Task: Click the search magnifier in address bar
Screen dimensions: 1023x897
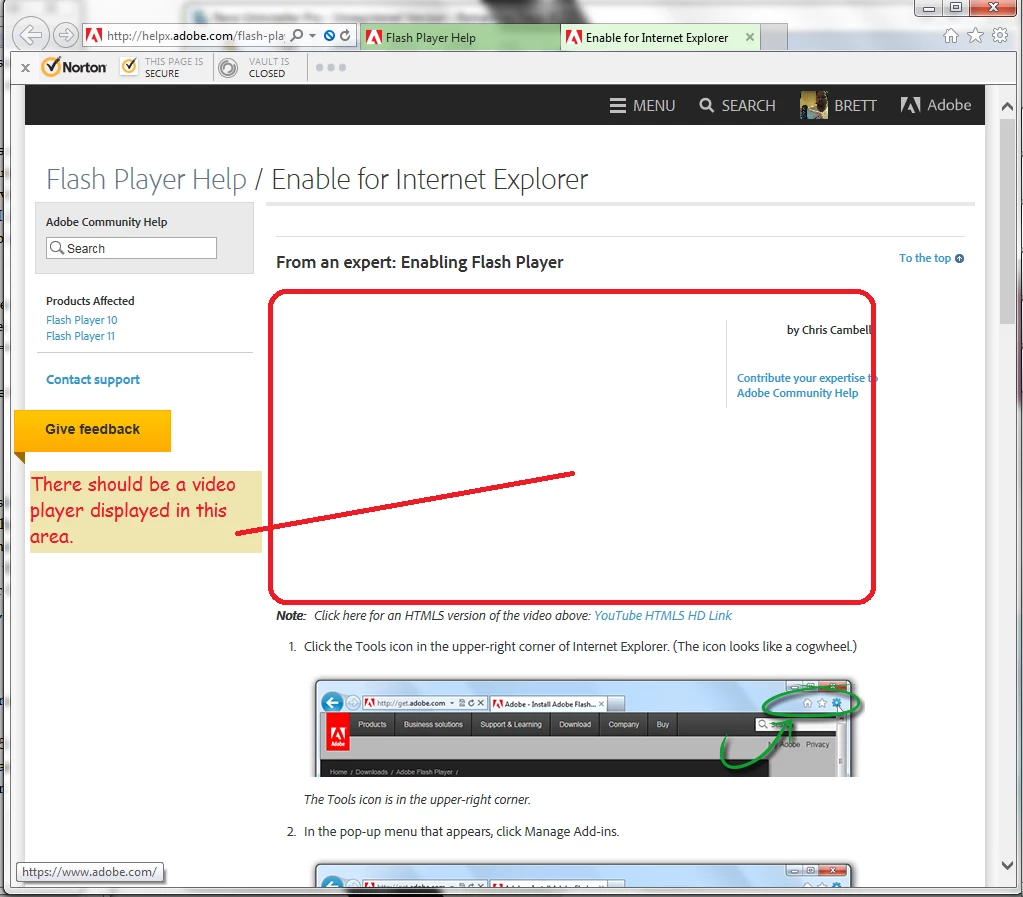Action: 297,35
